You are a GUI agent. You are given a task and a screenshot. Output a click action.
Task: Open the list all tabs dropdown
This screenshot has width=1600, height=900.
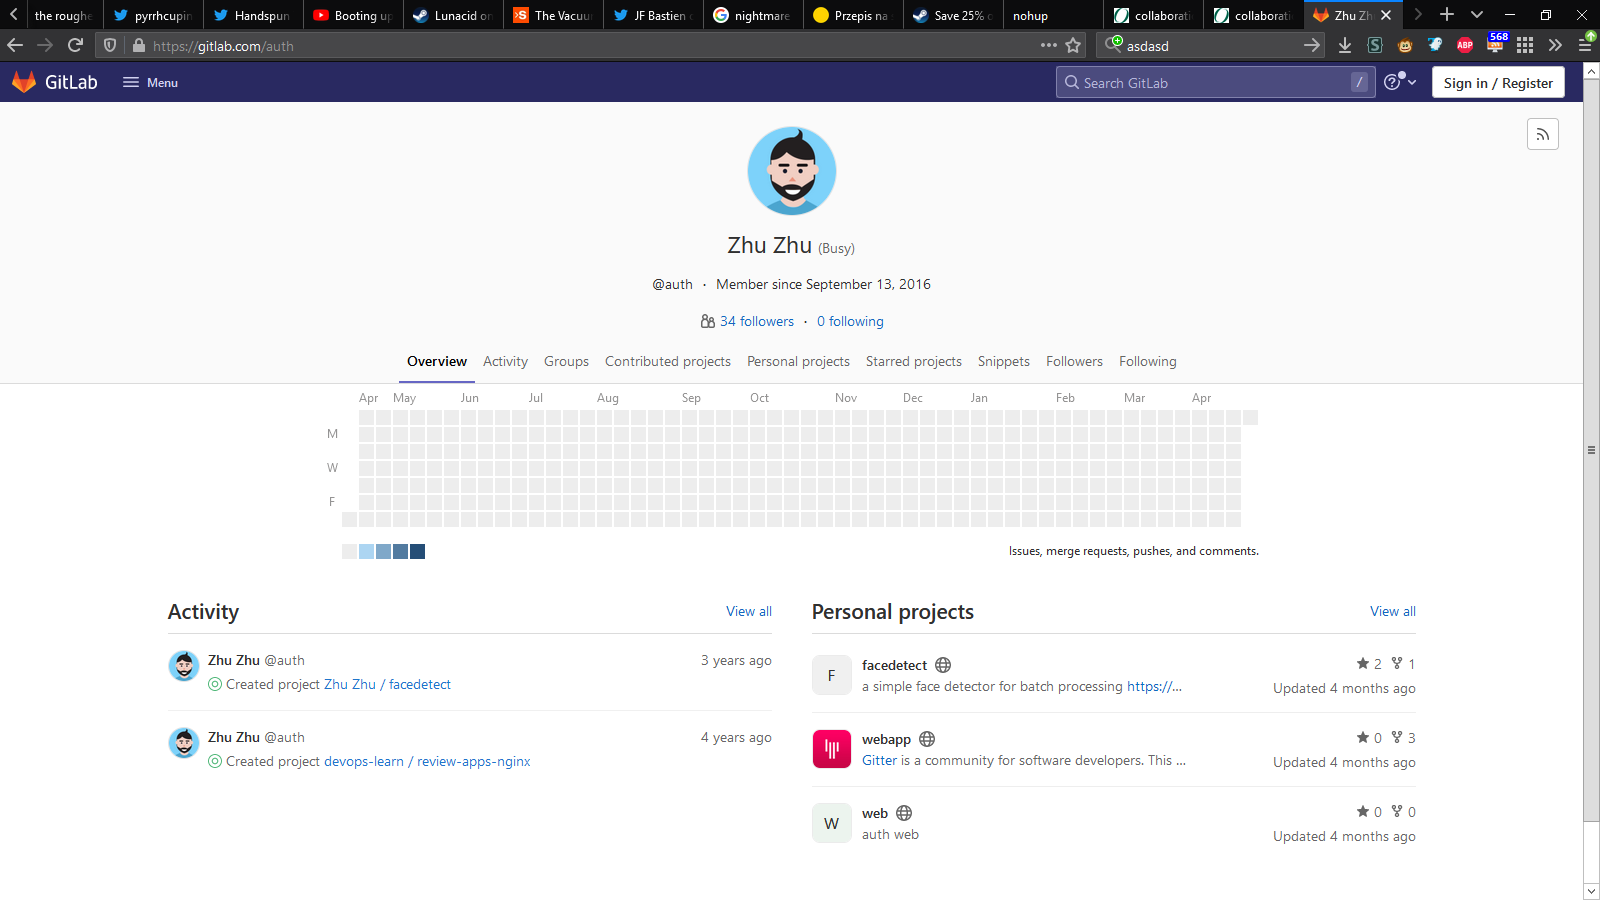(1476, 15)
